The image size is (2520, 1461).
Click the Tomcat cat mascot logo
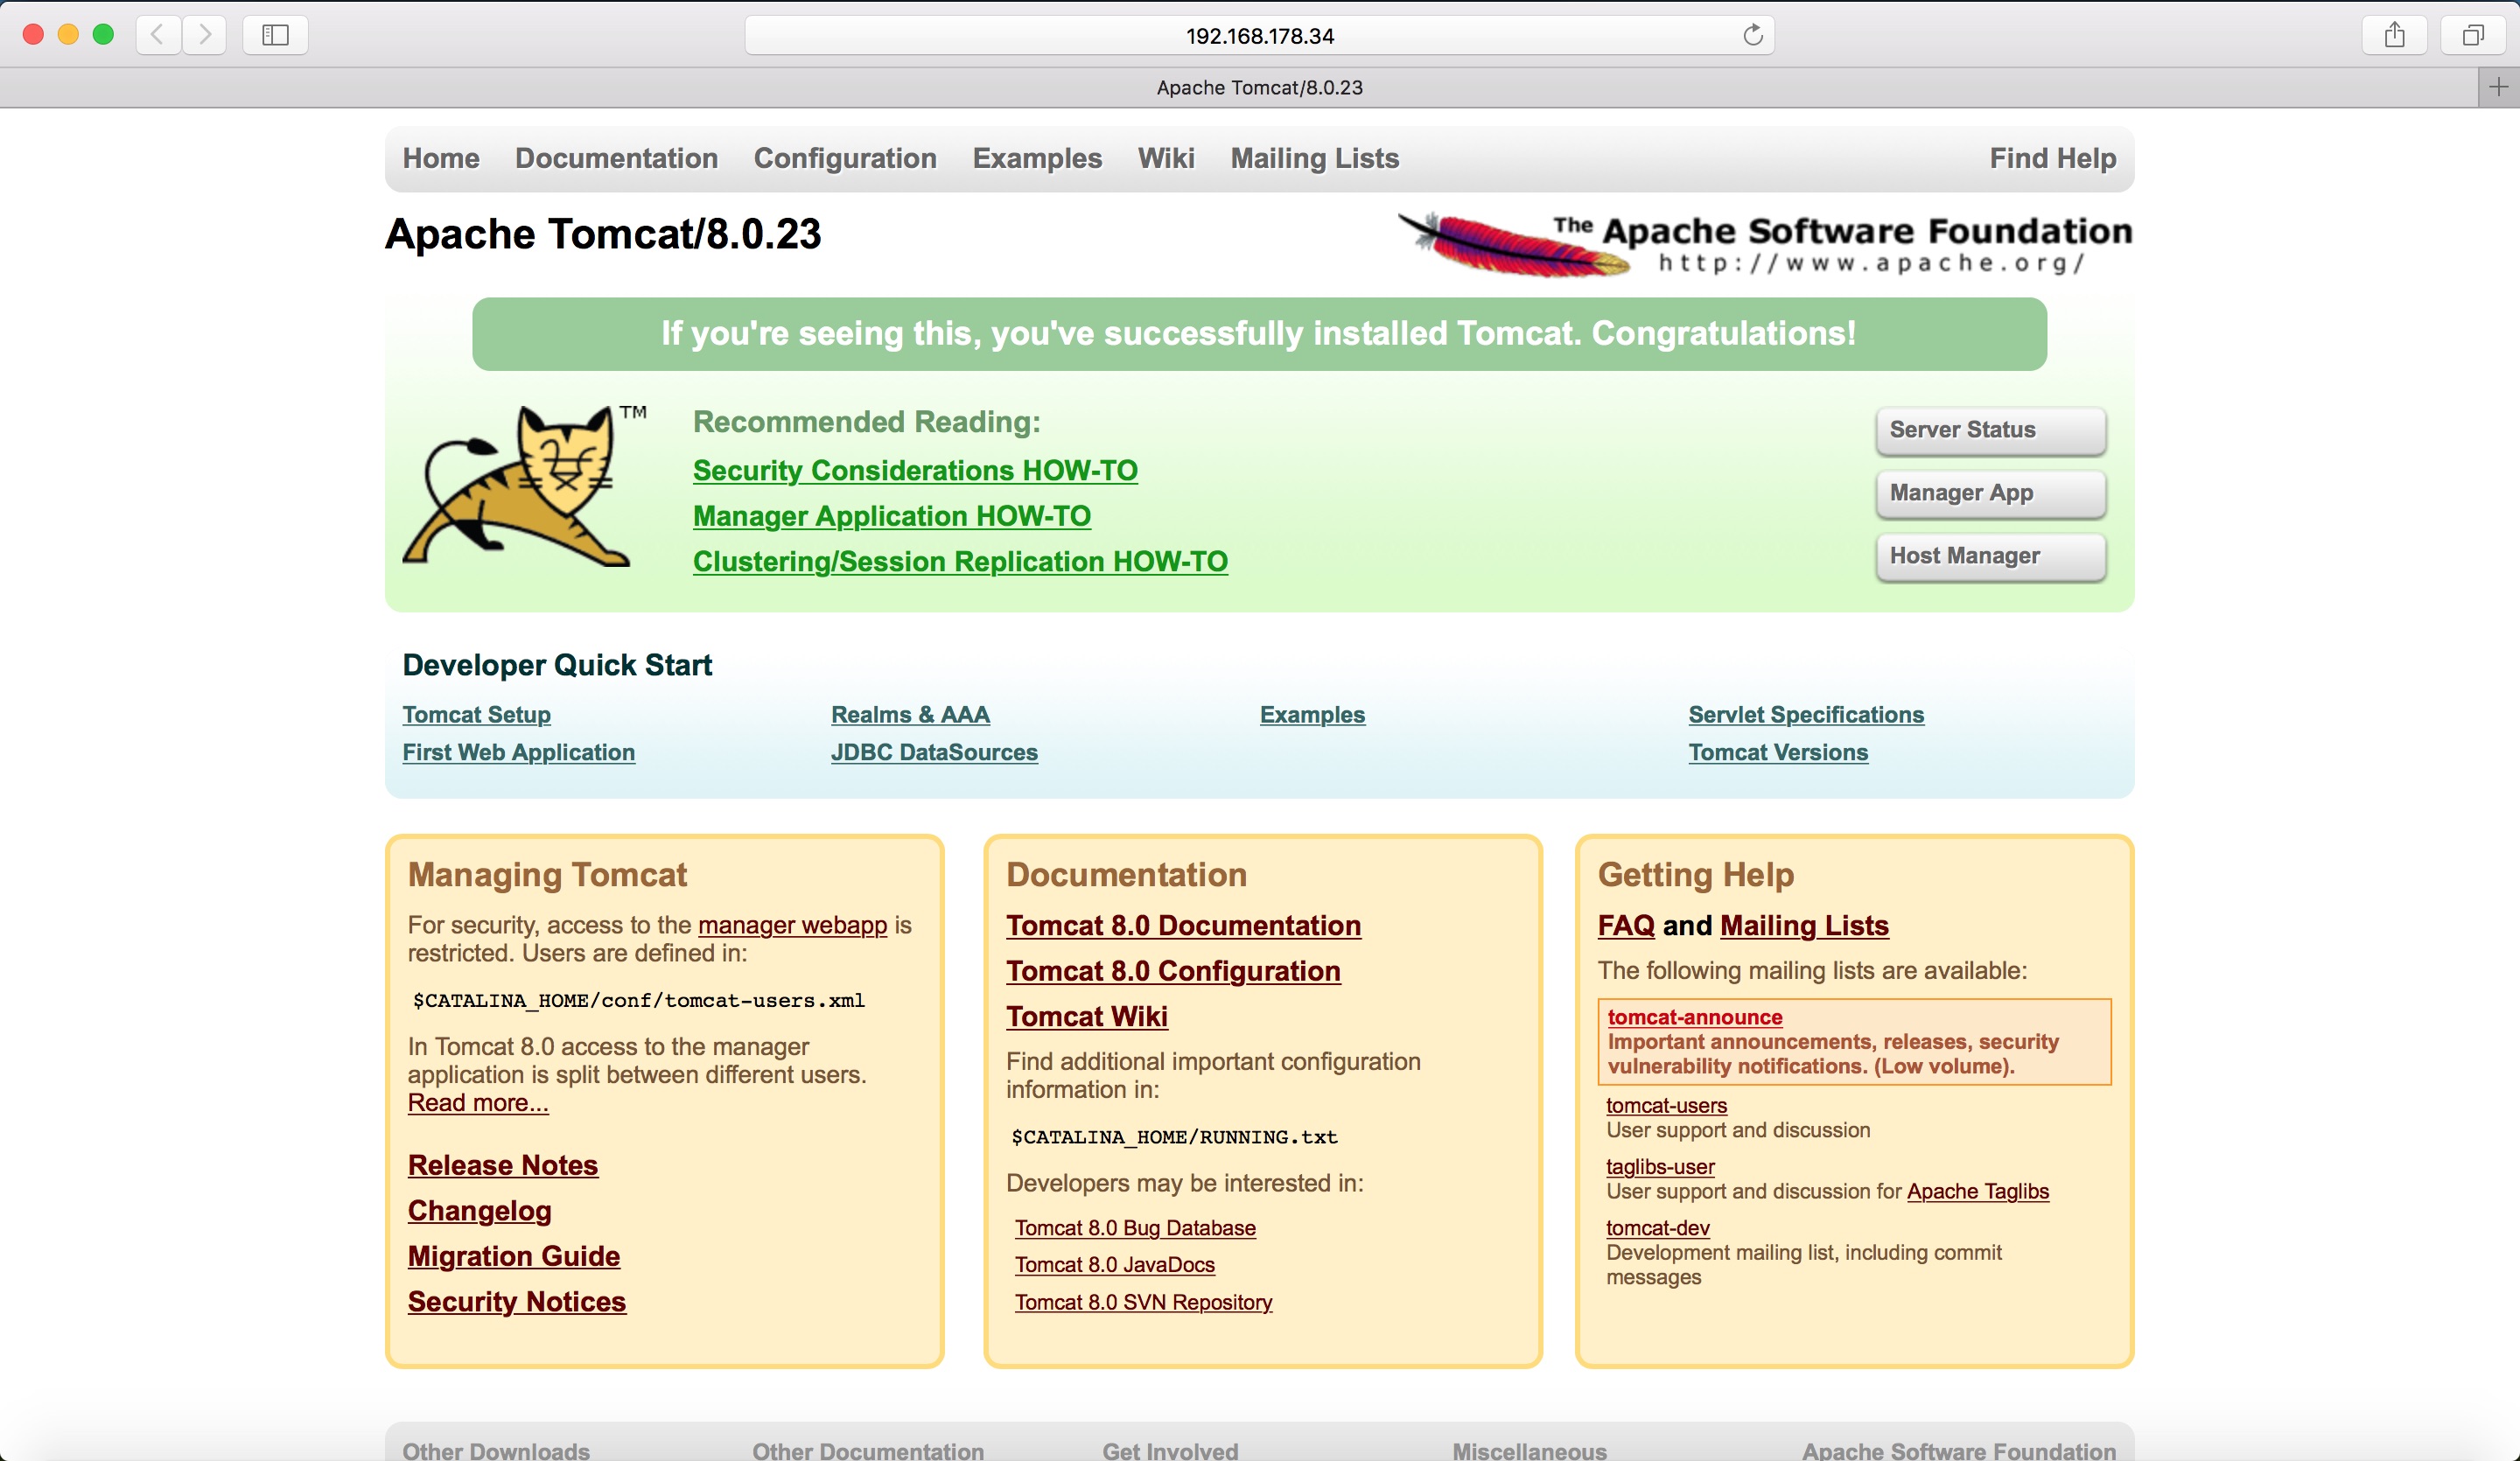[524, 486]
